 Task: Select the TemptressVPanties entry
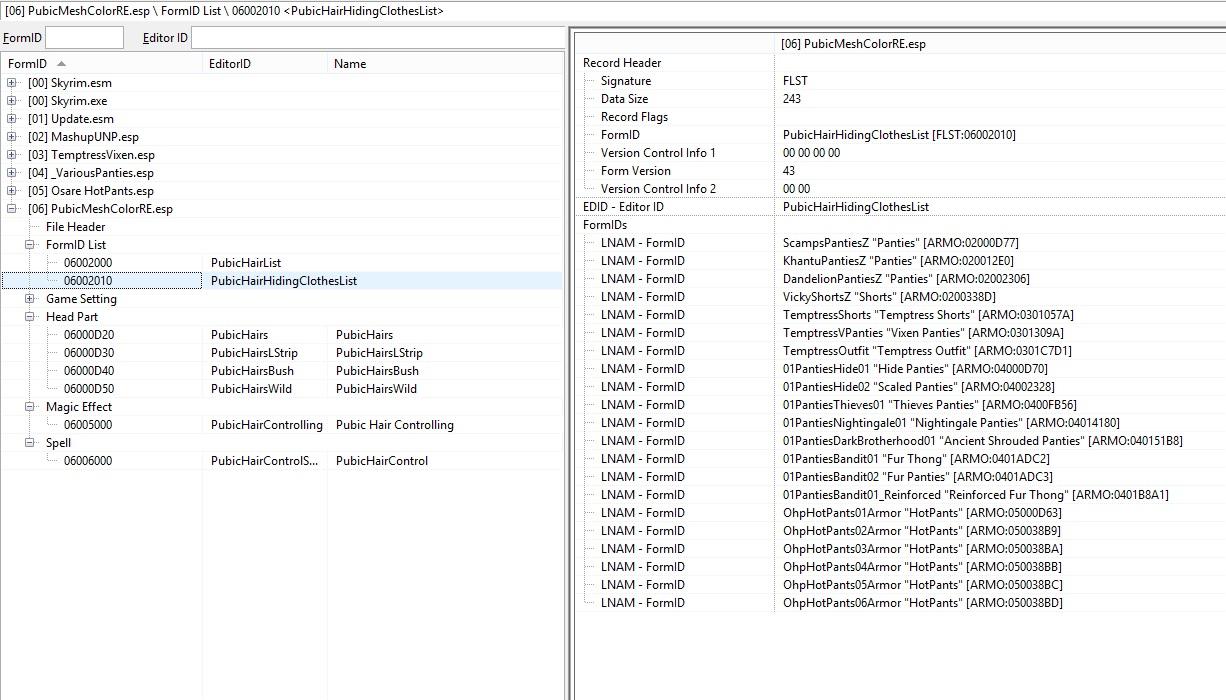tap(923, 333)
